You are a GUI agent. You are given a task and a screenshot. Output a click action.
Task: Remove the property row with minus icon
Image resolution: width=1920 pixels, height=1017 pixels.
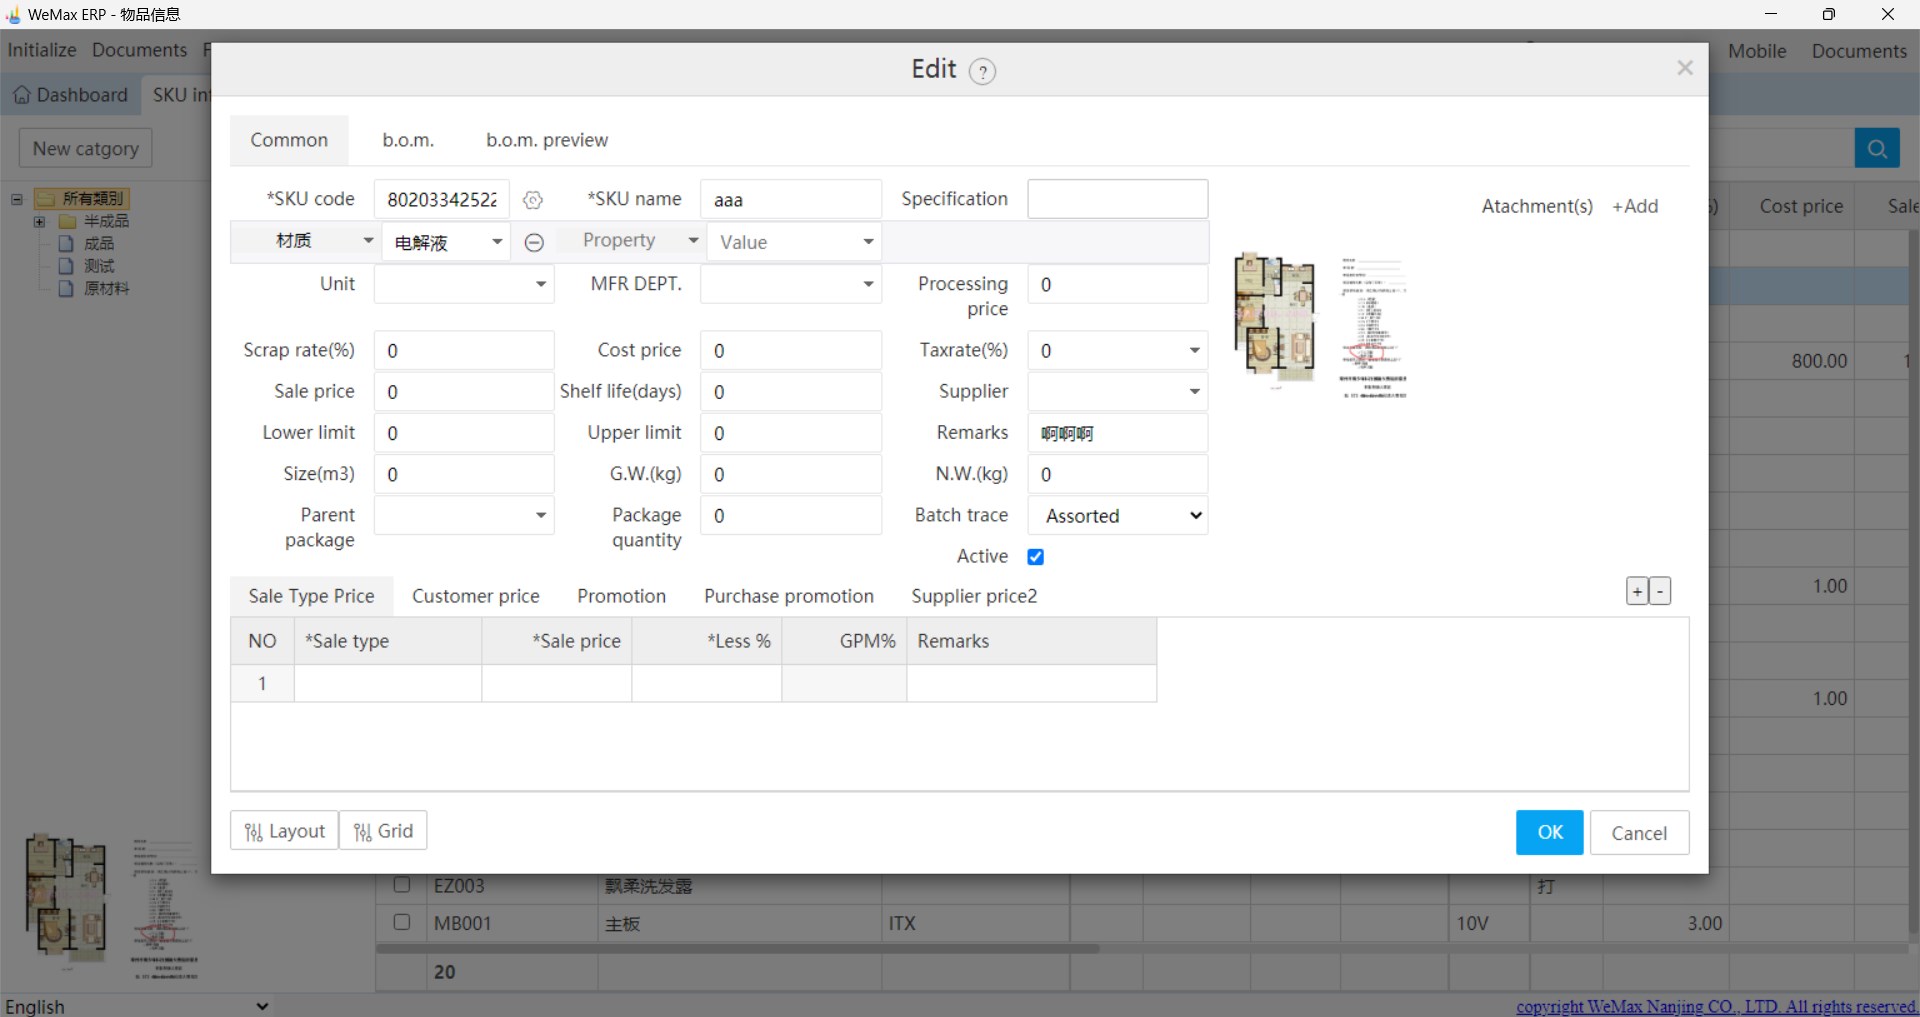[534, 242]
